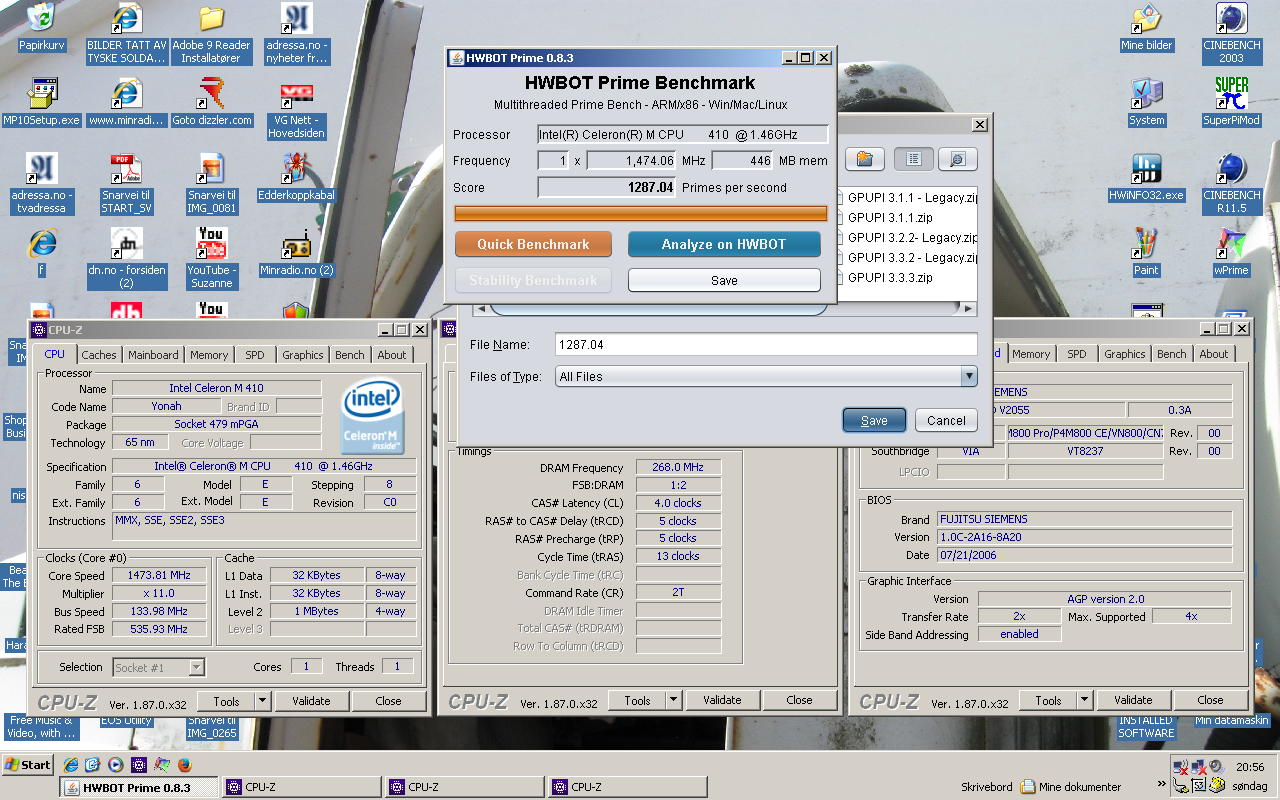Launch Internet Explorer from quick launch

(x=71, y=765)
